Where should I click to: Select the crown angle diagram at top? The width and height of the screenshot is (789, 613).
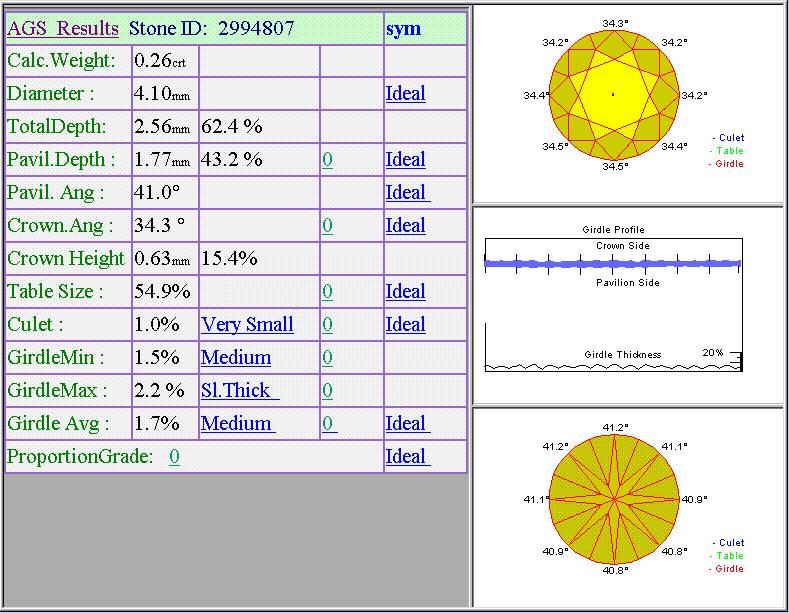613,95
